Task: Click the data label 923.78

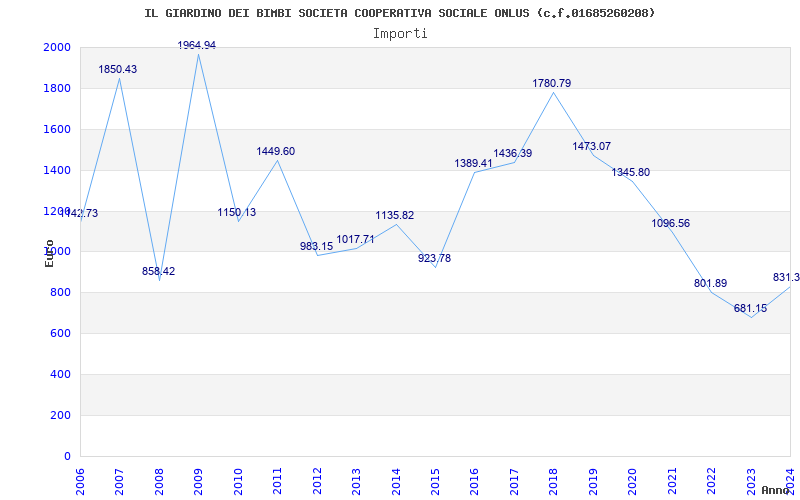Action: (x=435, y=258)
